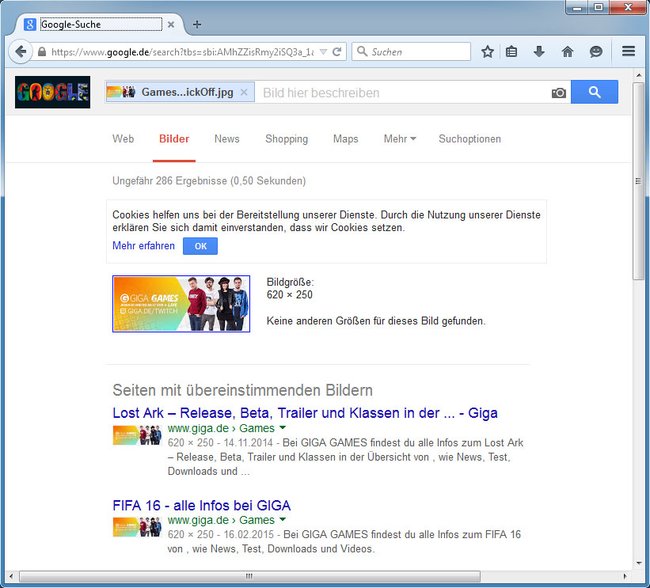Click the Google doodle logo
The height and width of the screenshot is (588, 650).
pos(53,92)
